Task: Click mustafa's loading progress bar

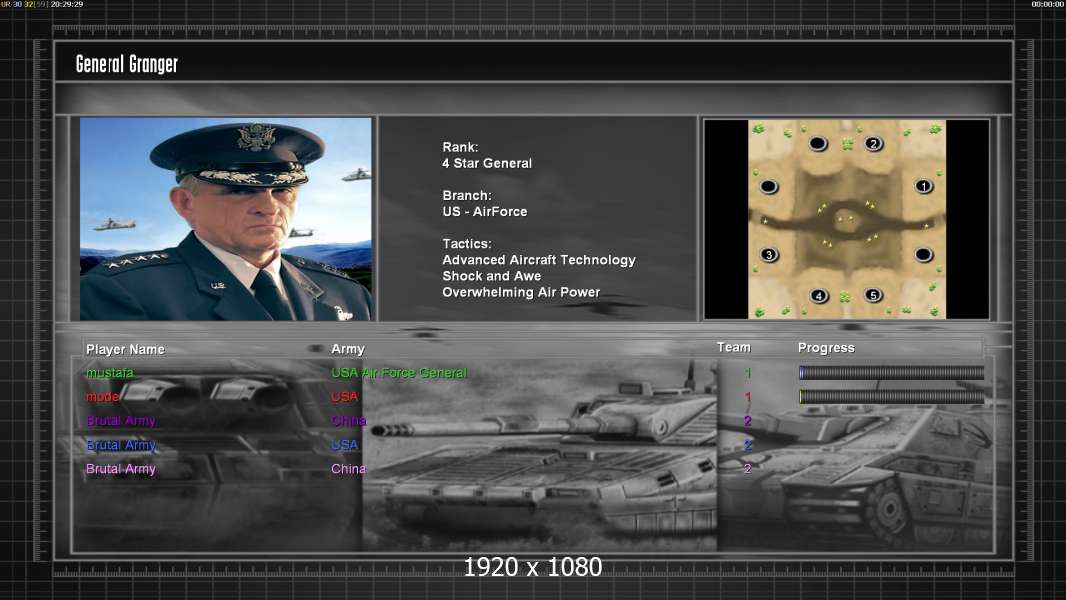Action: point(891,372)
